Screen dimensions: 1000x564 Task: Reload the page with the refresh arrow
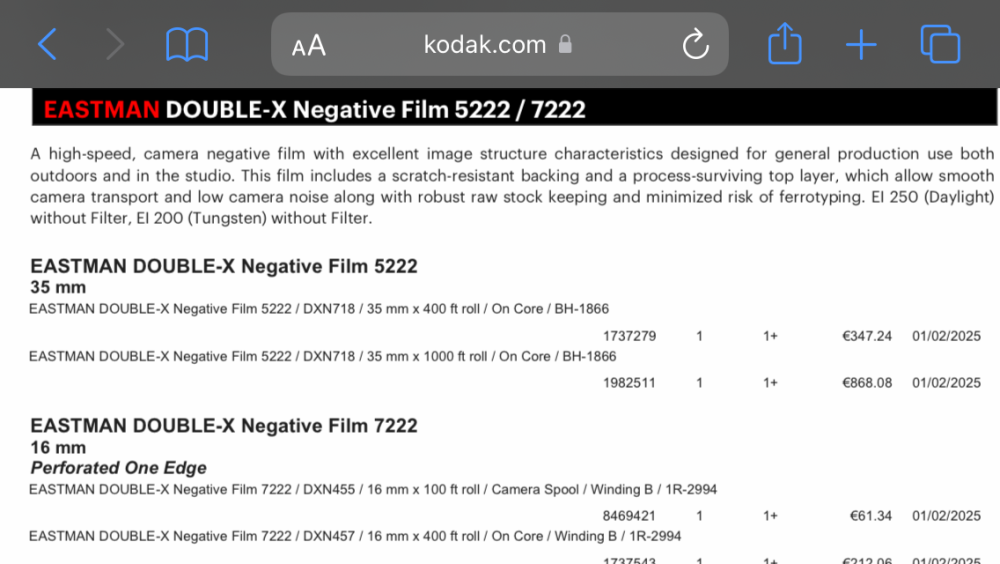[695, 44]
